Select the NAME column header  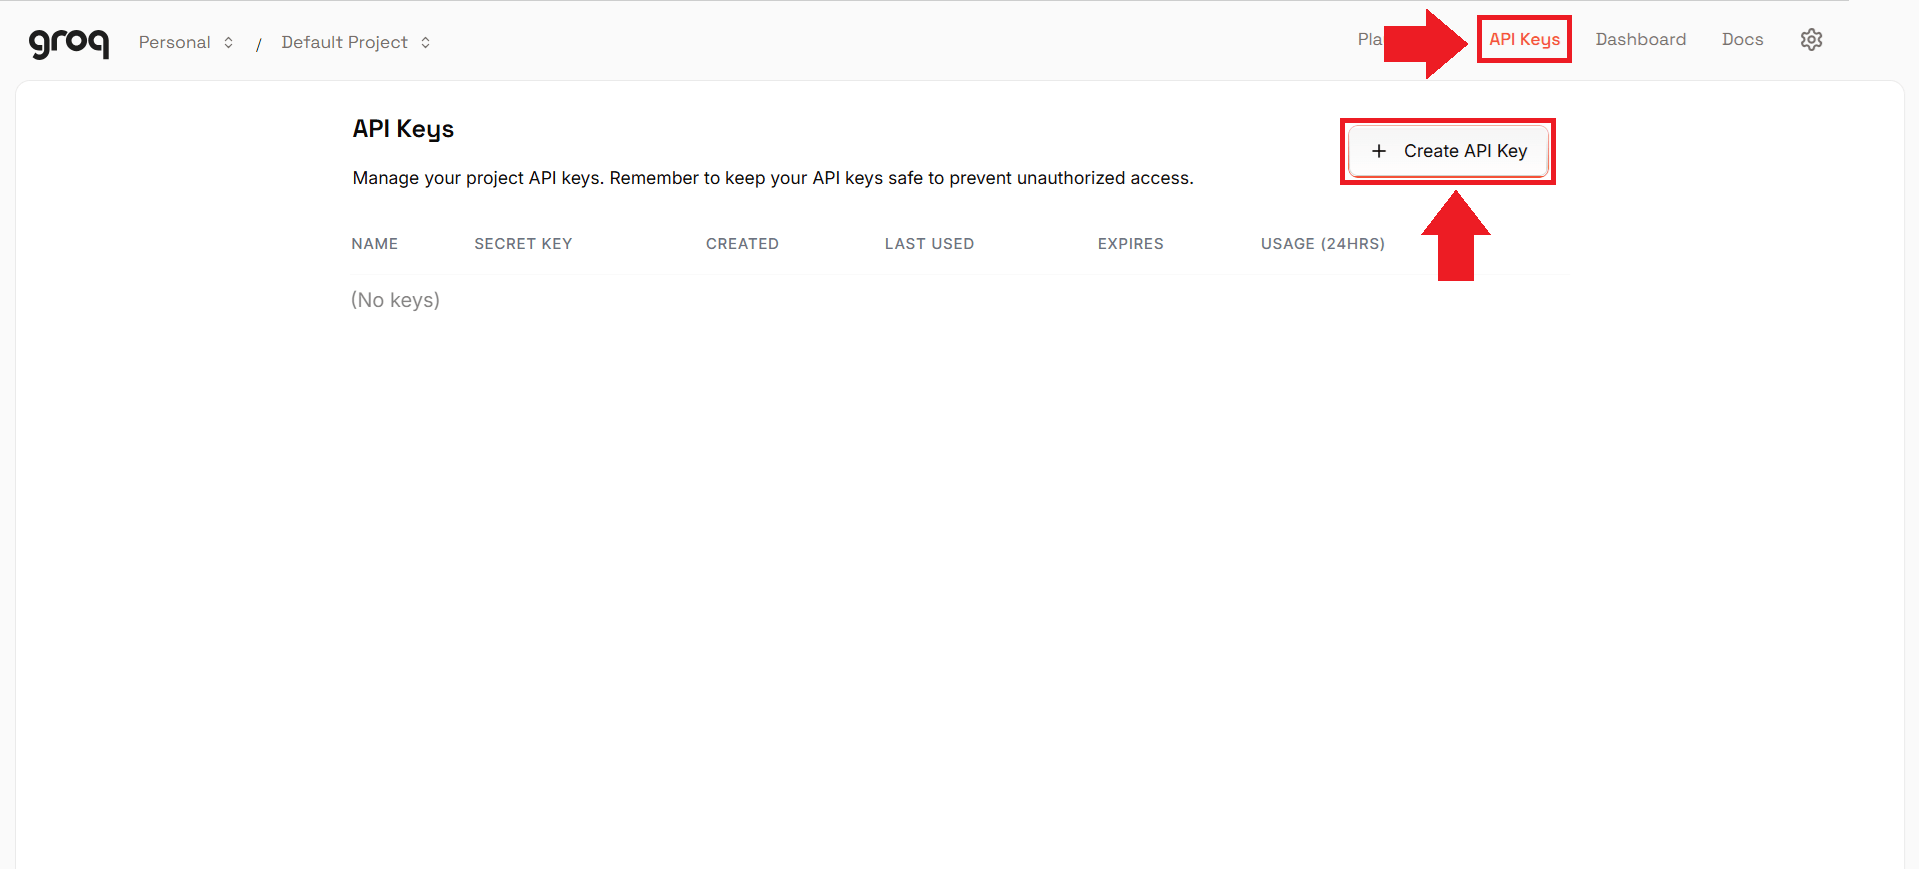[x=375, y=244]
